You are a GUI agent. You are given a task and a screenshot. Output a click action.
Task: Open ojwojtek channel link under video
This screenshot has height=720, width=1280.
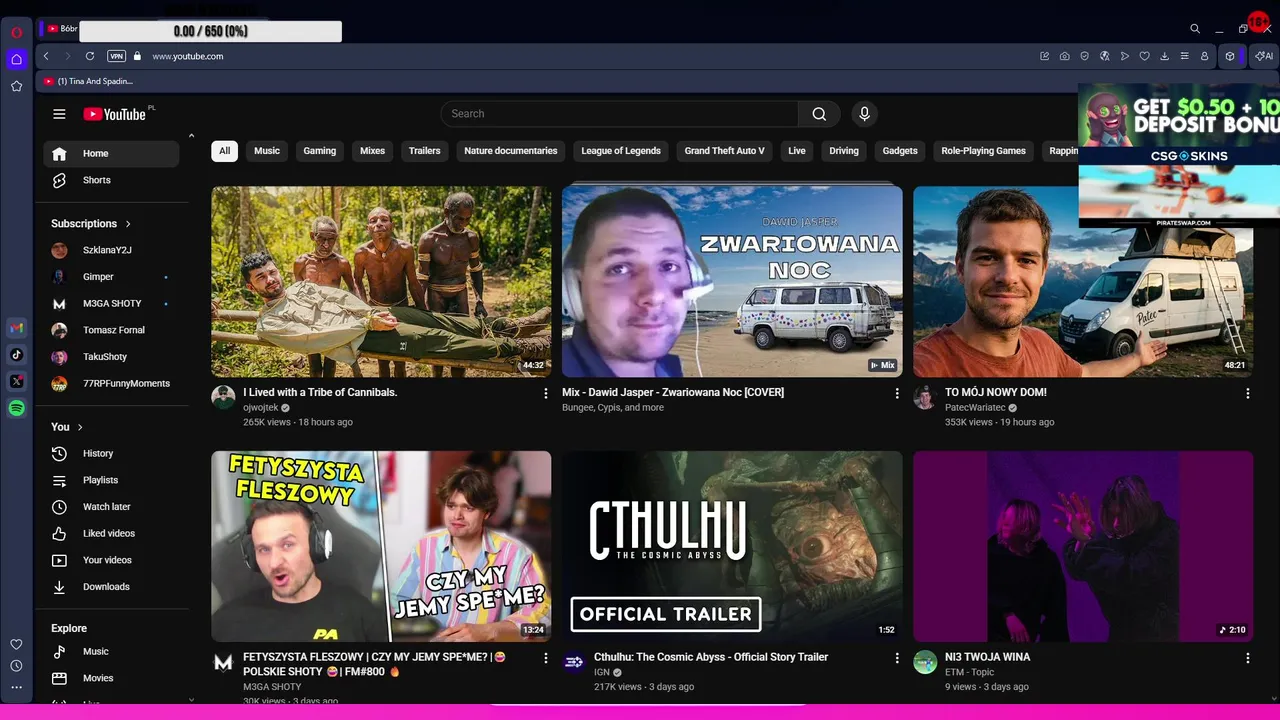[261, 408]
